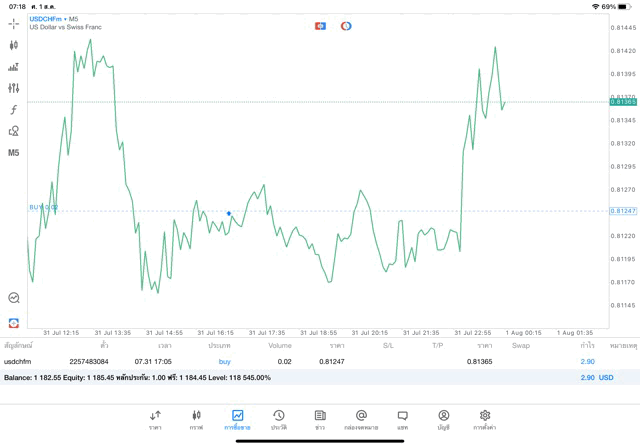Sort positions by กำไร profit column header
640x447 pixels.
588,345
